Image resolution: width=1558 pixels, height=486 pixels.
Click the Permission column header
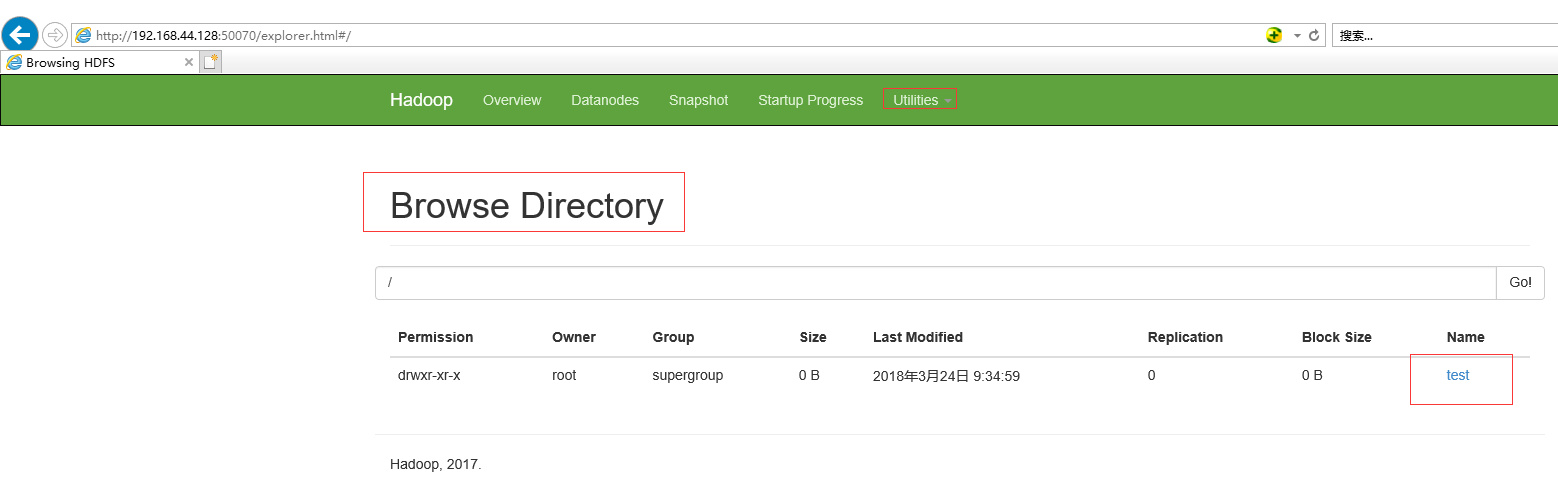436,337
